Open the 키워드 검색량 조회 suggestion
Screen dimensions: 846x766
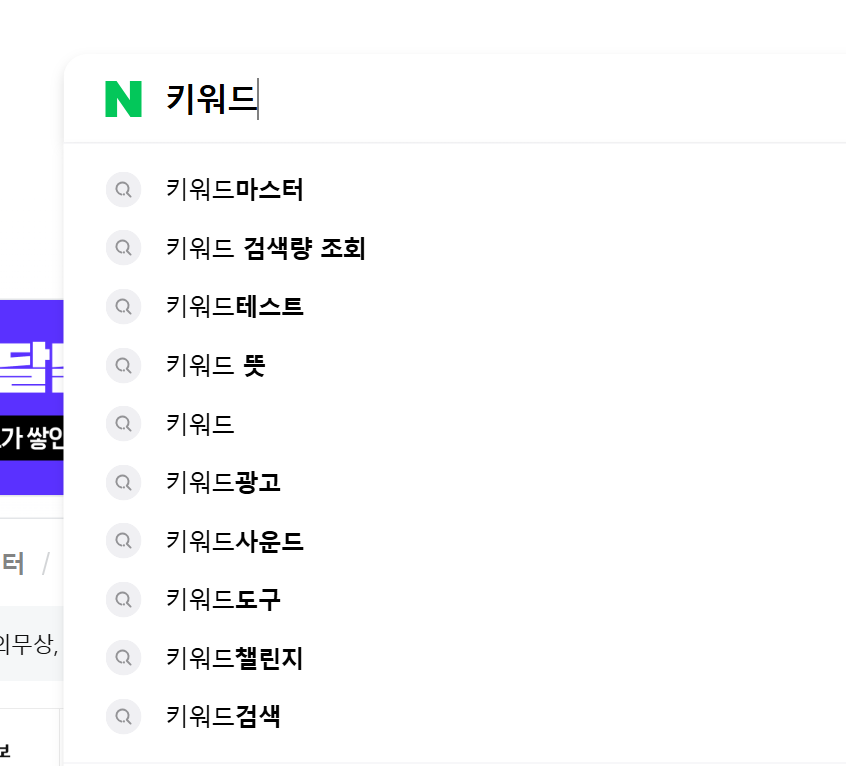[x=265, y=247]
